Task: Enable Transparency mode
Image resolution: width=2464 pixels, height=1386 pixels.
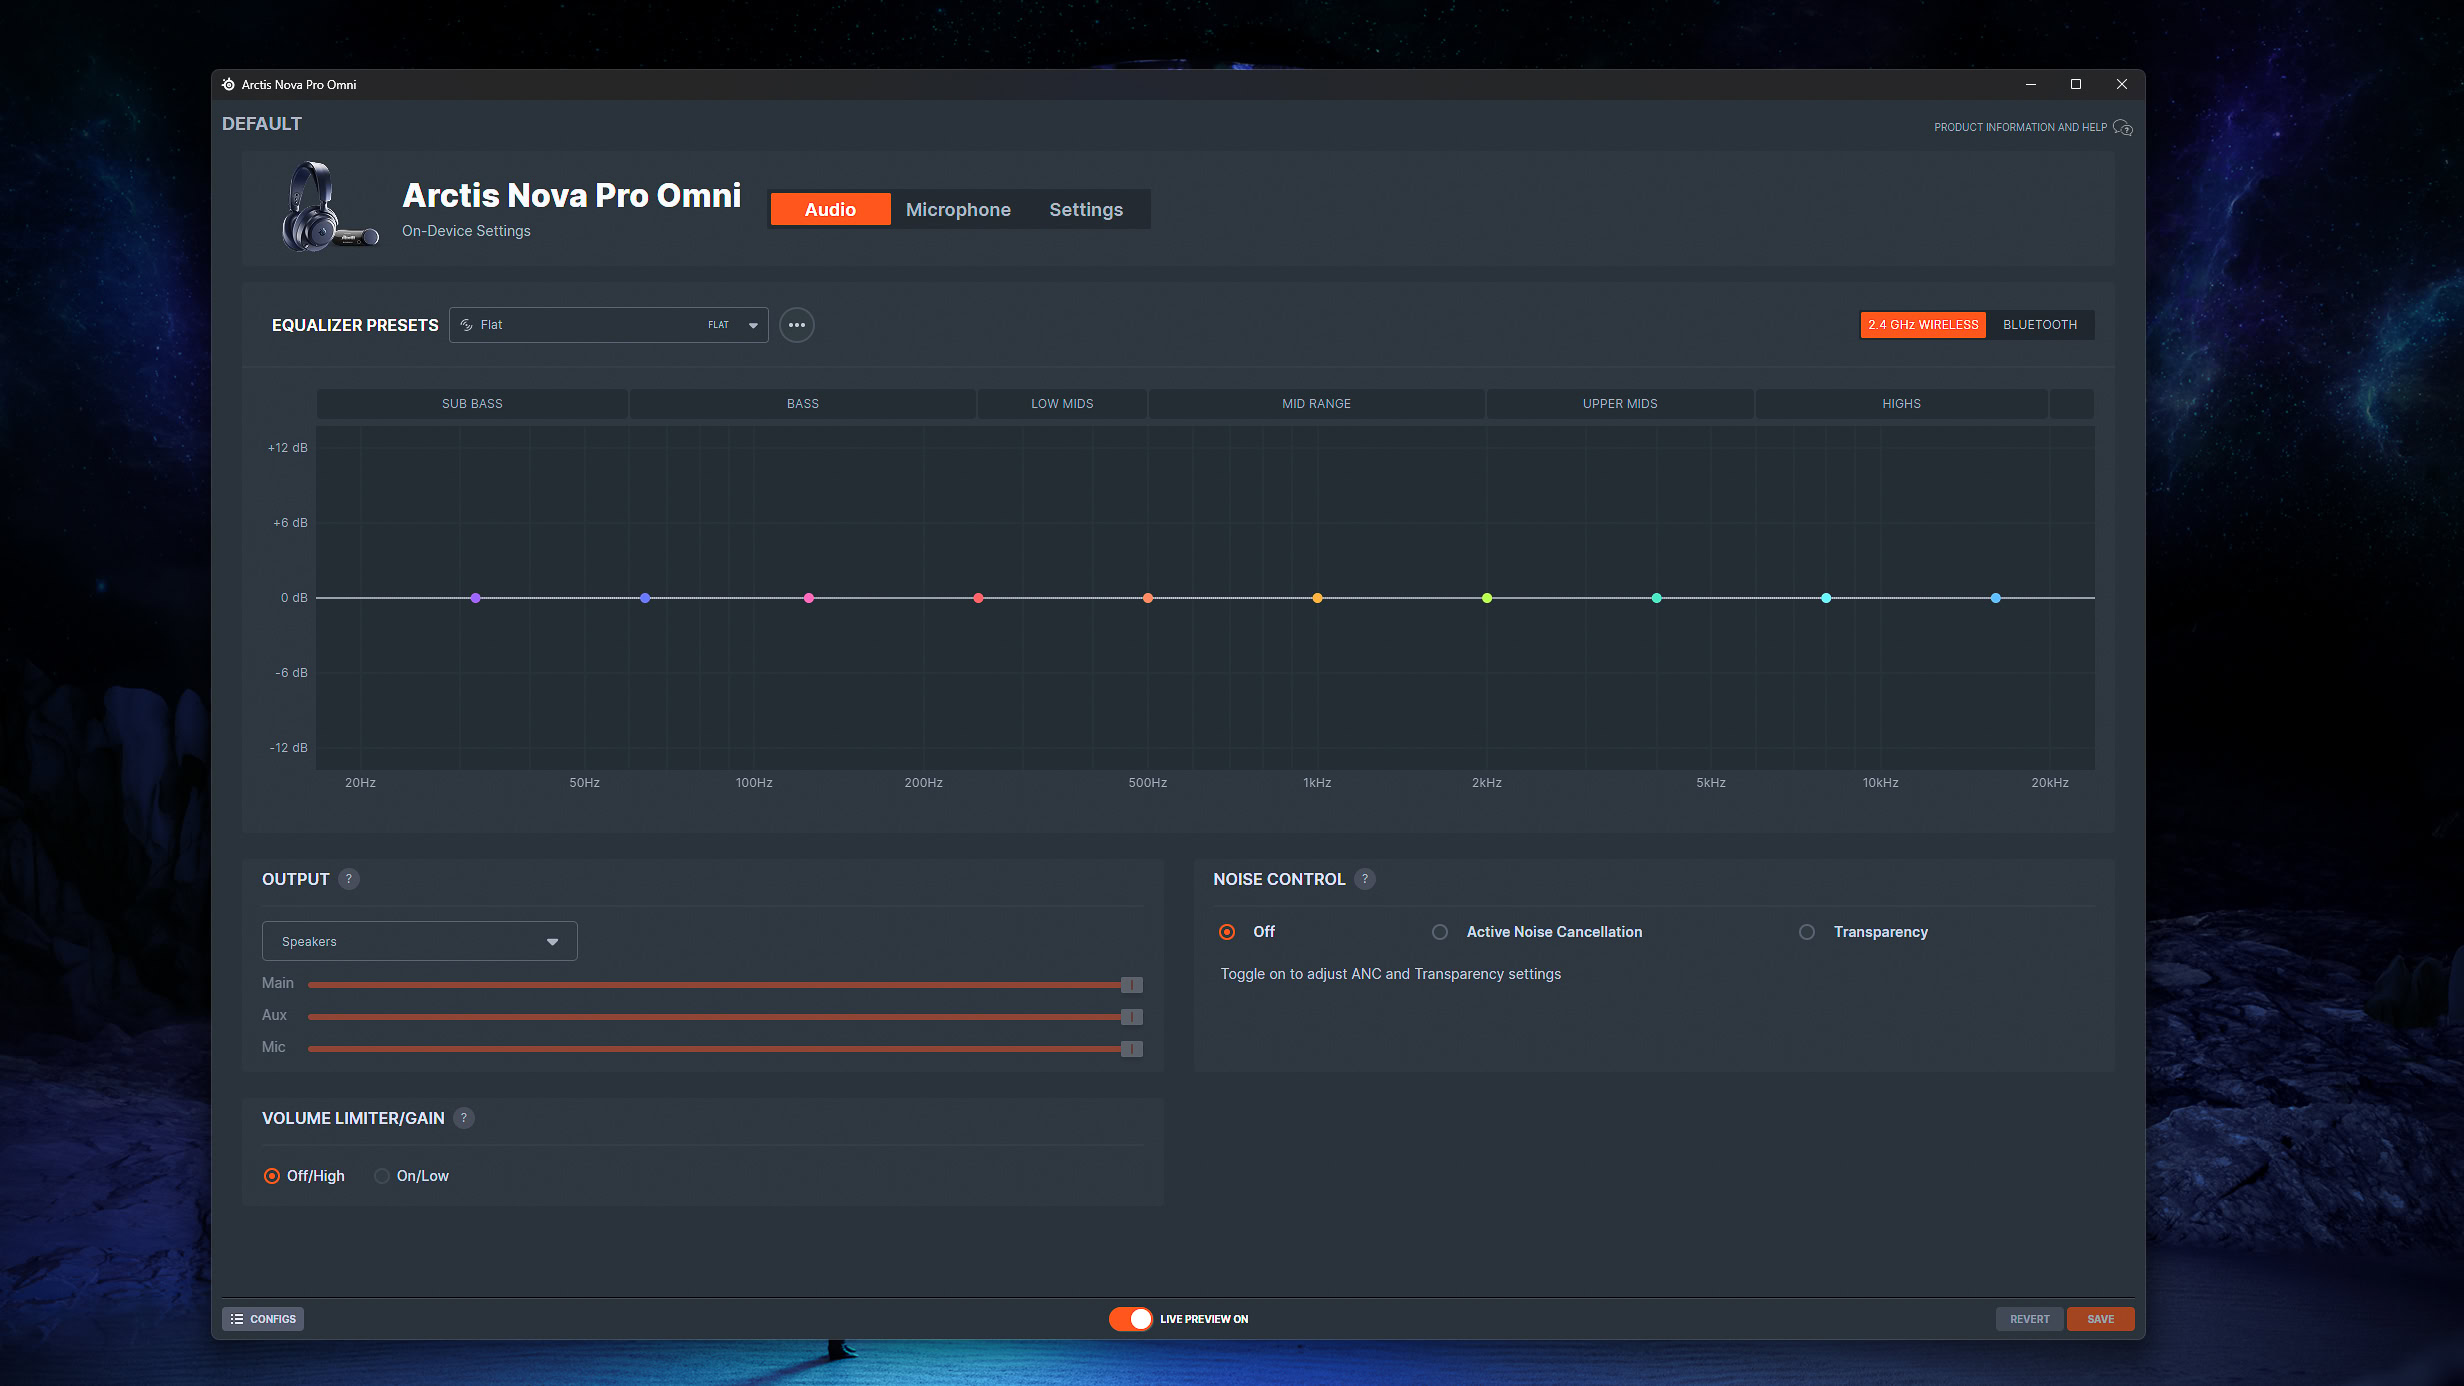Action: tap(1807, 932)
